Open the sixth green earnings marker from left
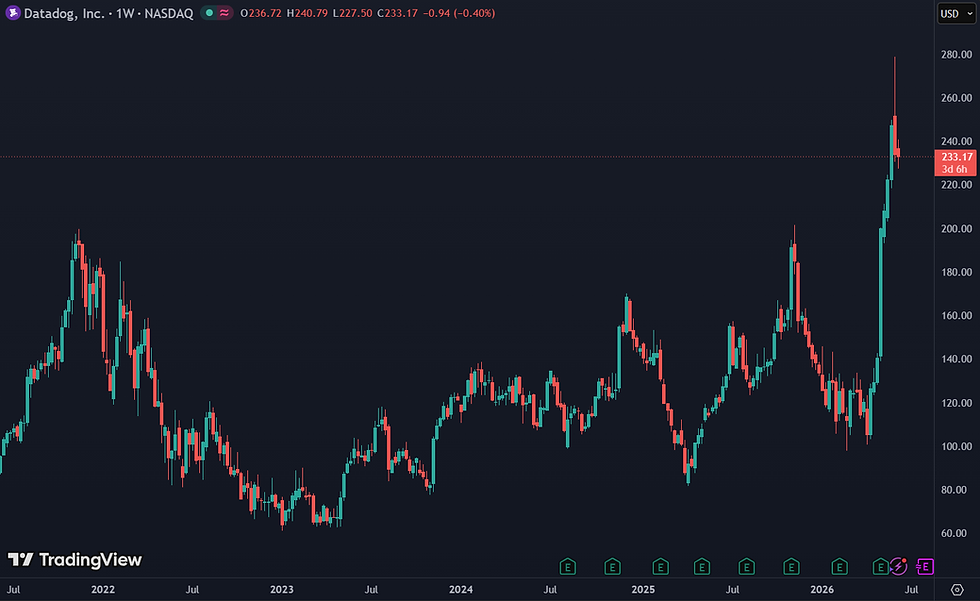 click(791, 567)
